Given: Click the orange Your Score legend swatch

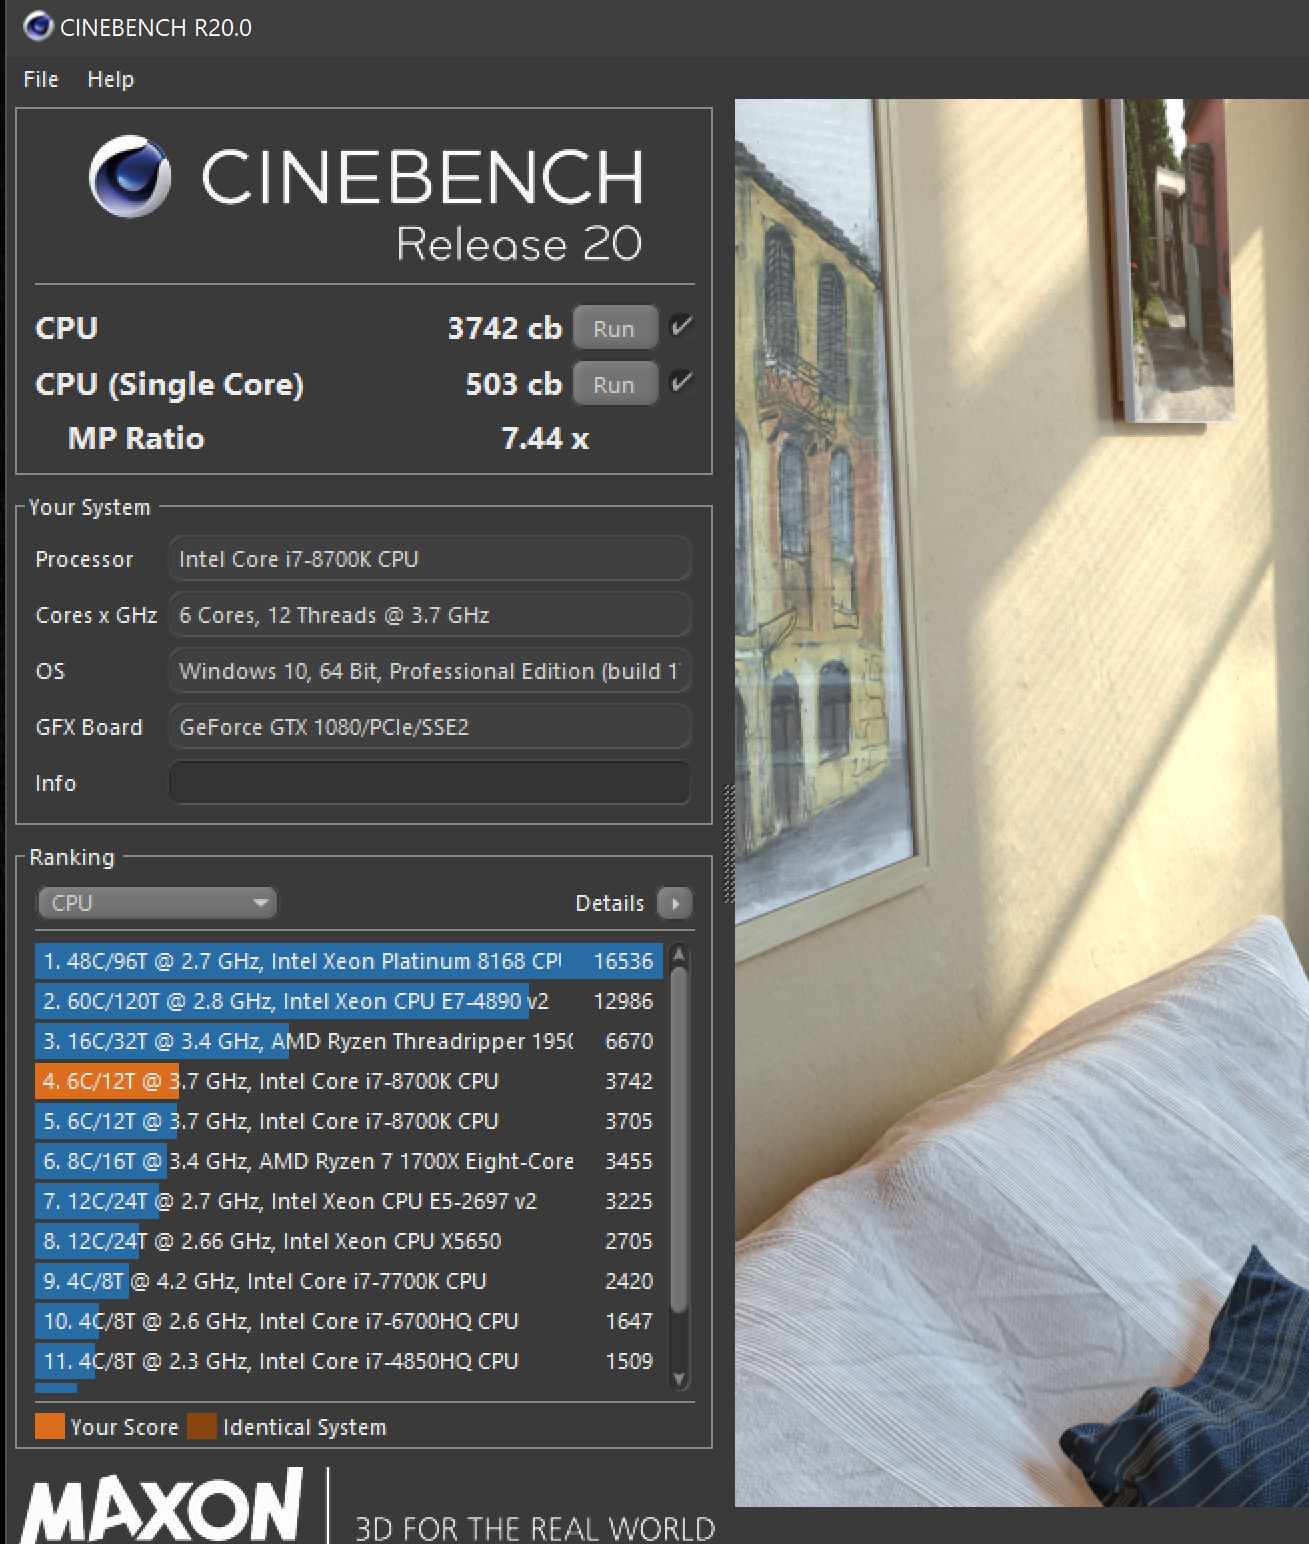Looking at the screenshot, I should [x=50, y=1426].
